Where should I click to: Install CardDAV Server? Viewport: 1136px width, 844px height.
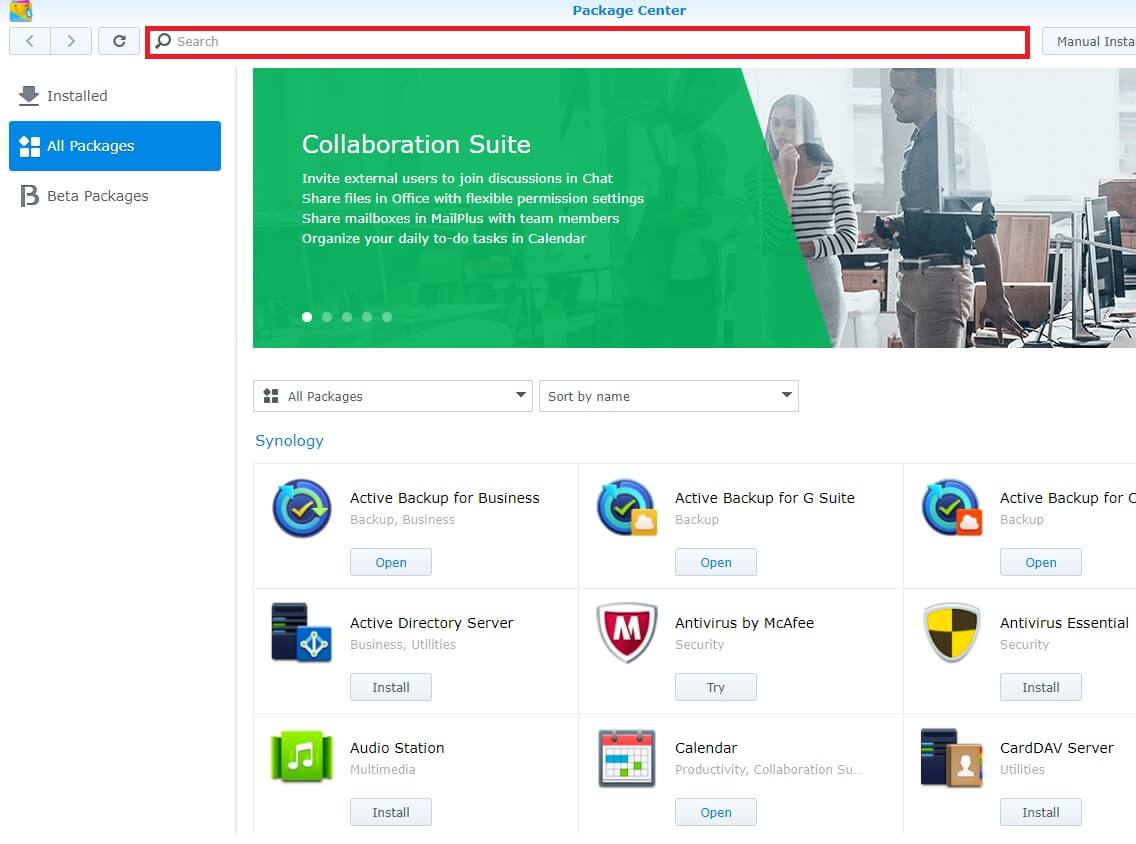[x=1040, y=812]
